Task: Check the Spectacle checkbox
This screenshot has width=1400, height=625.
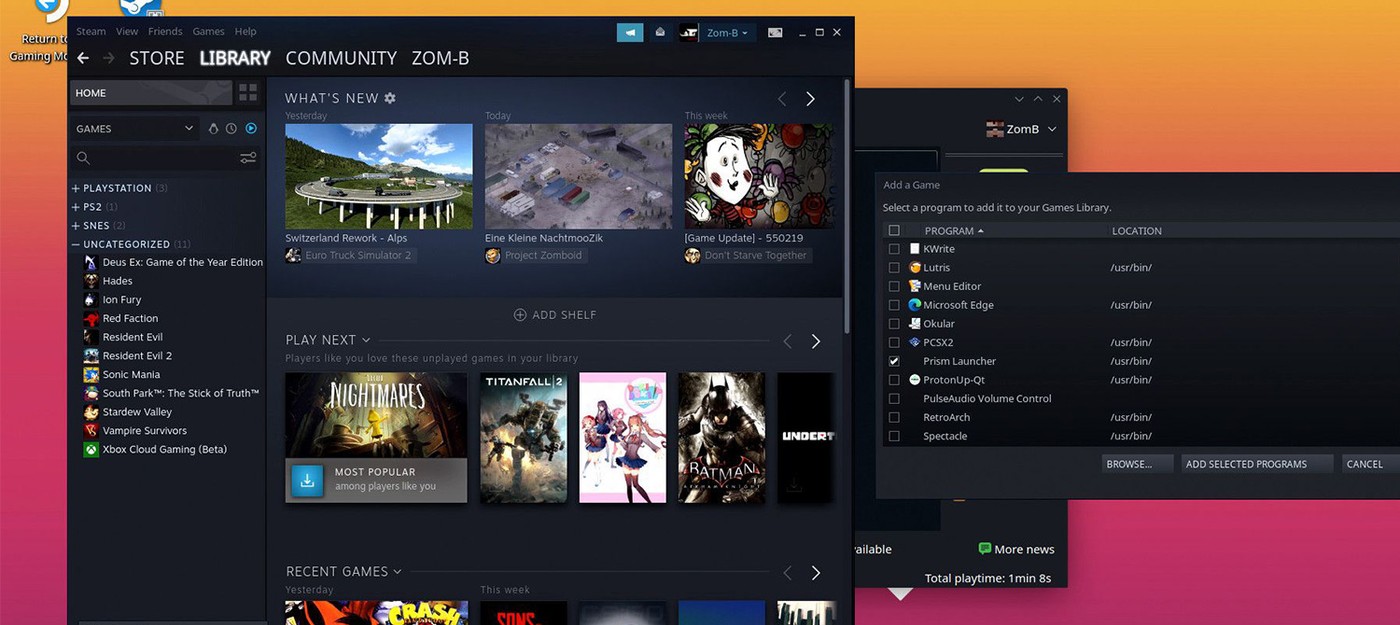Action: point(894,436)
